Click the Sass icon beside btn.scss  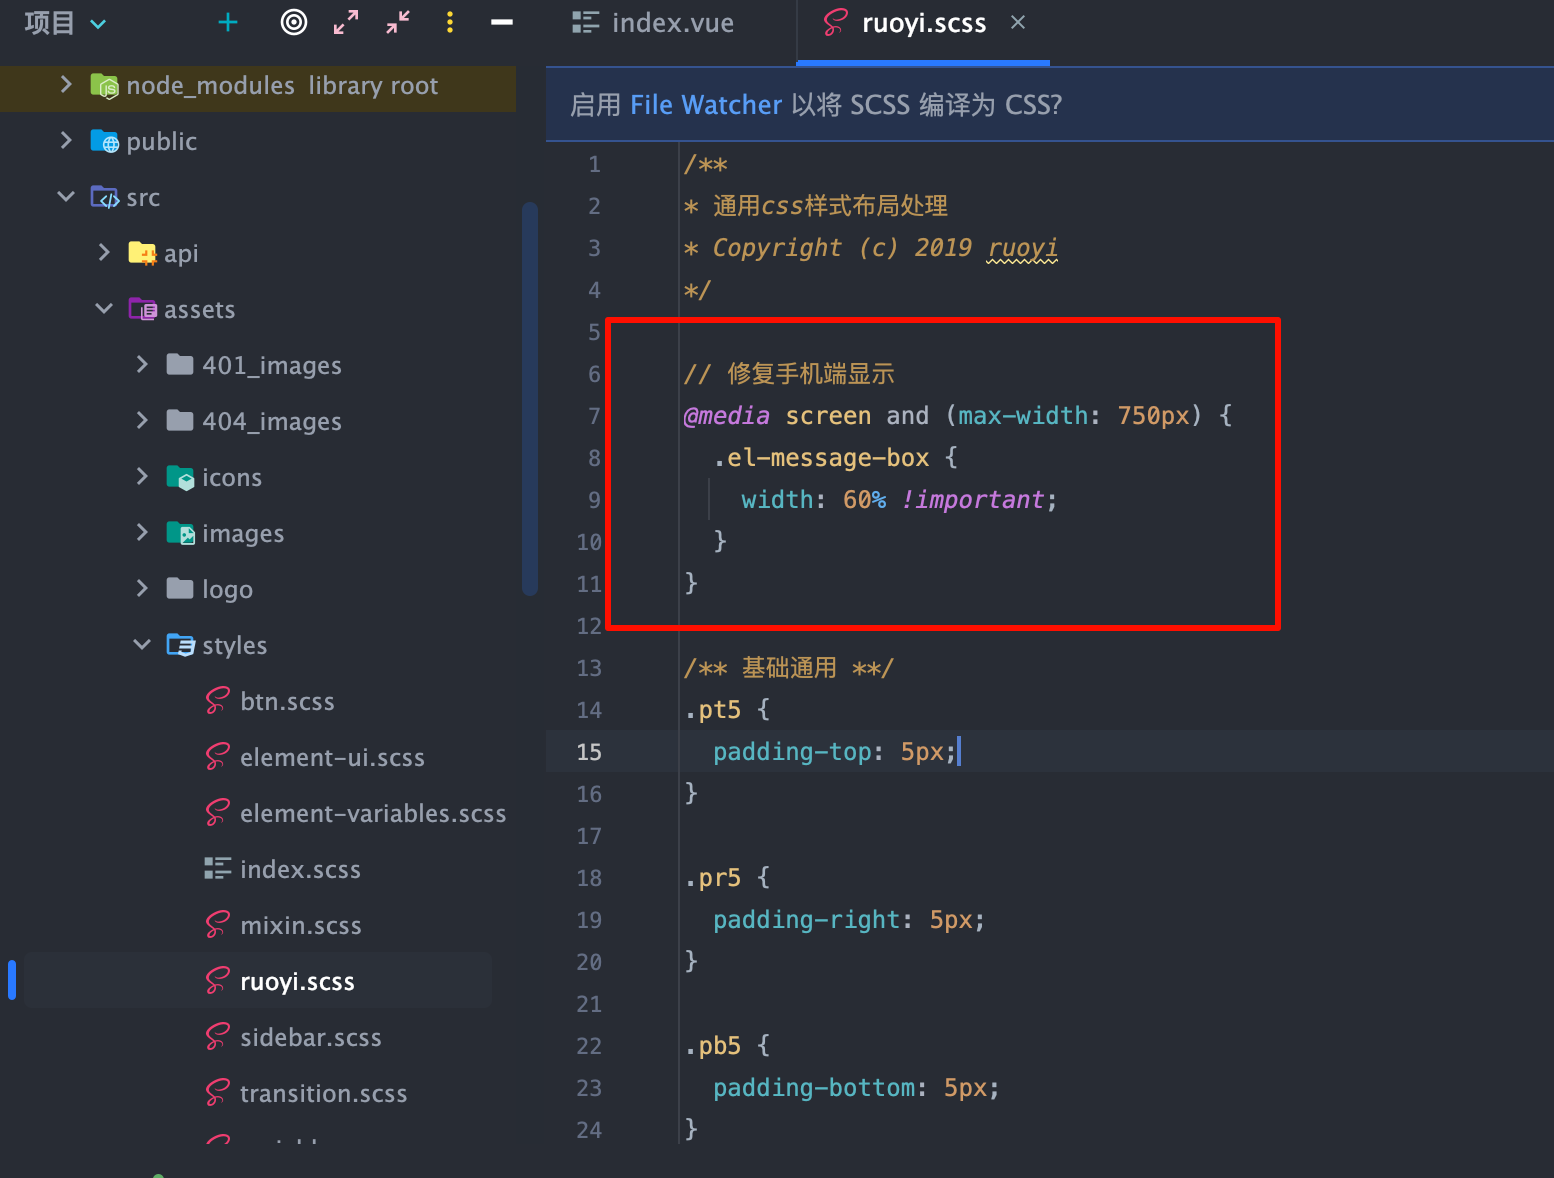pos(217,701)
